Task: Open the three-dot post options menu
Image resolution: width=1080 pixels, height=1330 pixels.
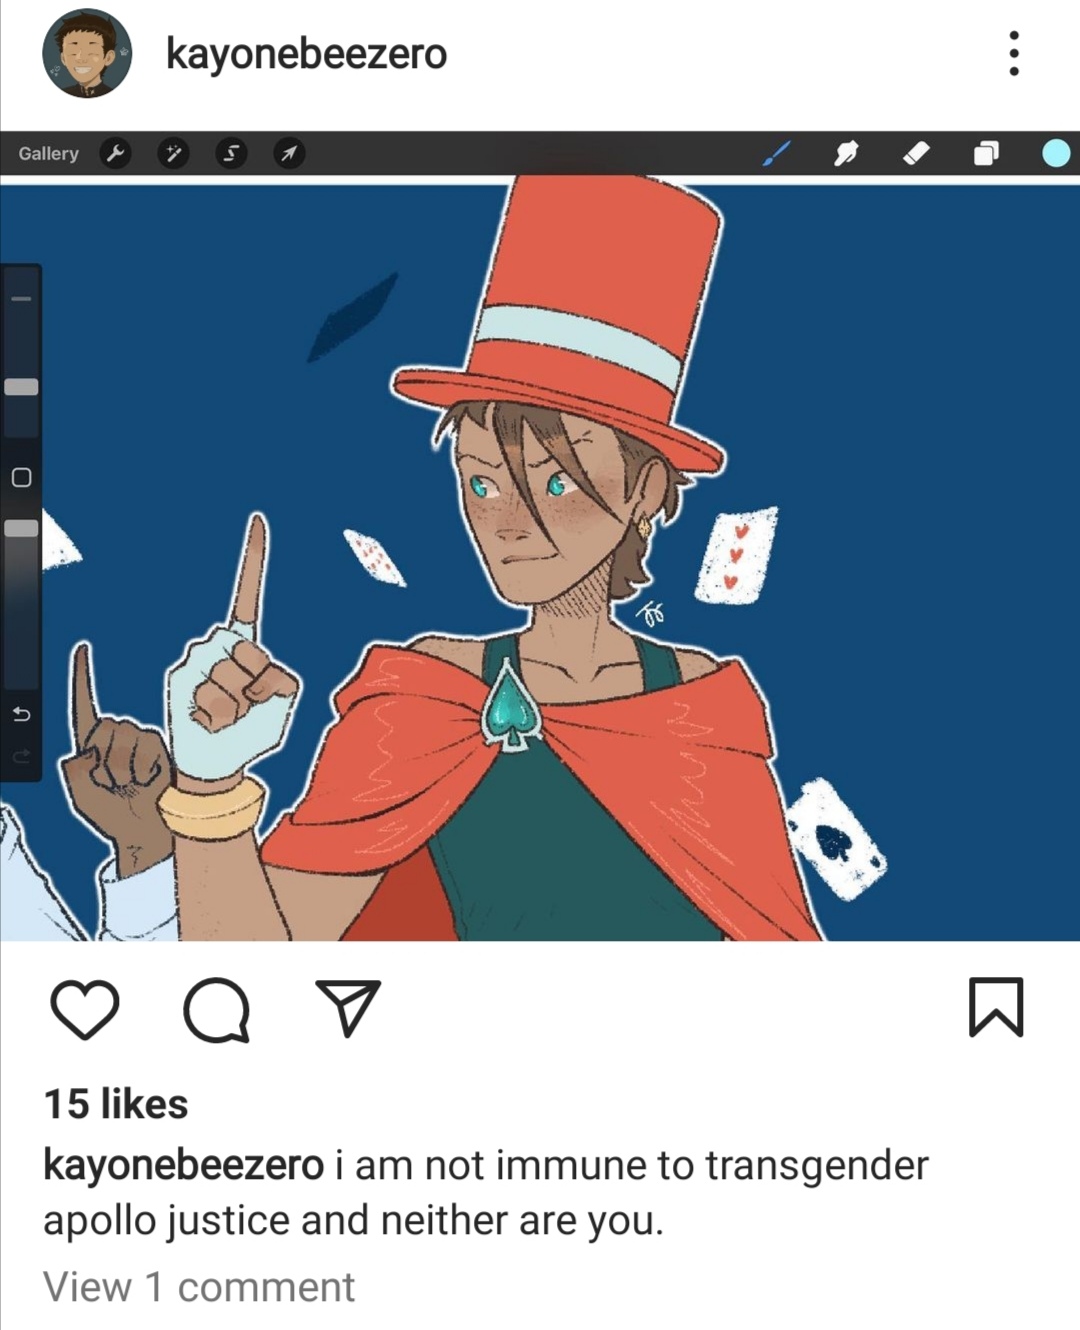Action: (1014, 53)
